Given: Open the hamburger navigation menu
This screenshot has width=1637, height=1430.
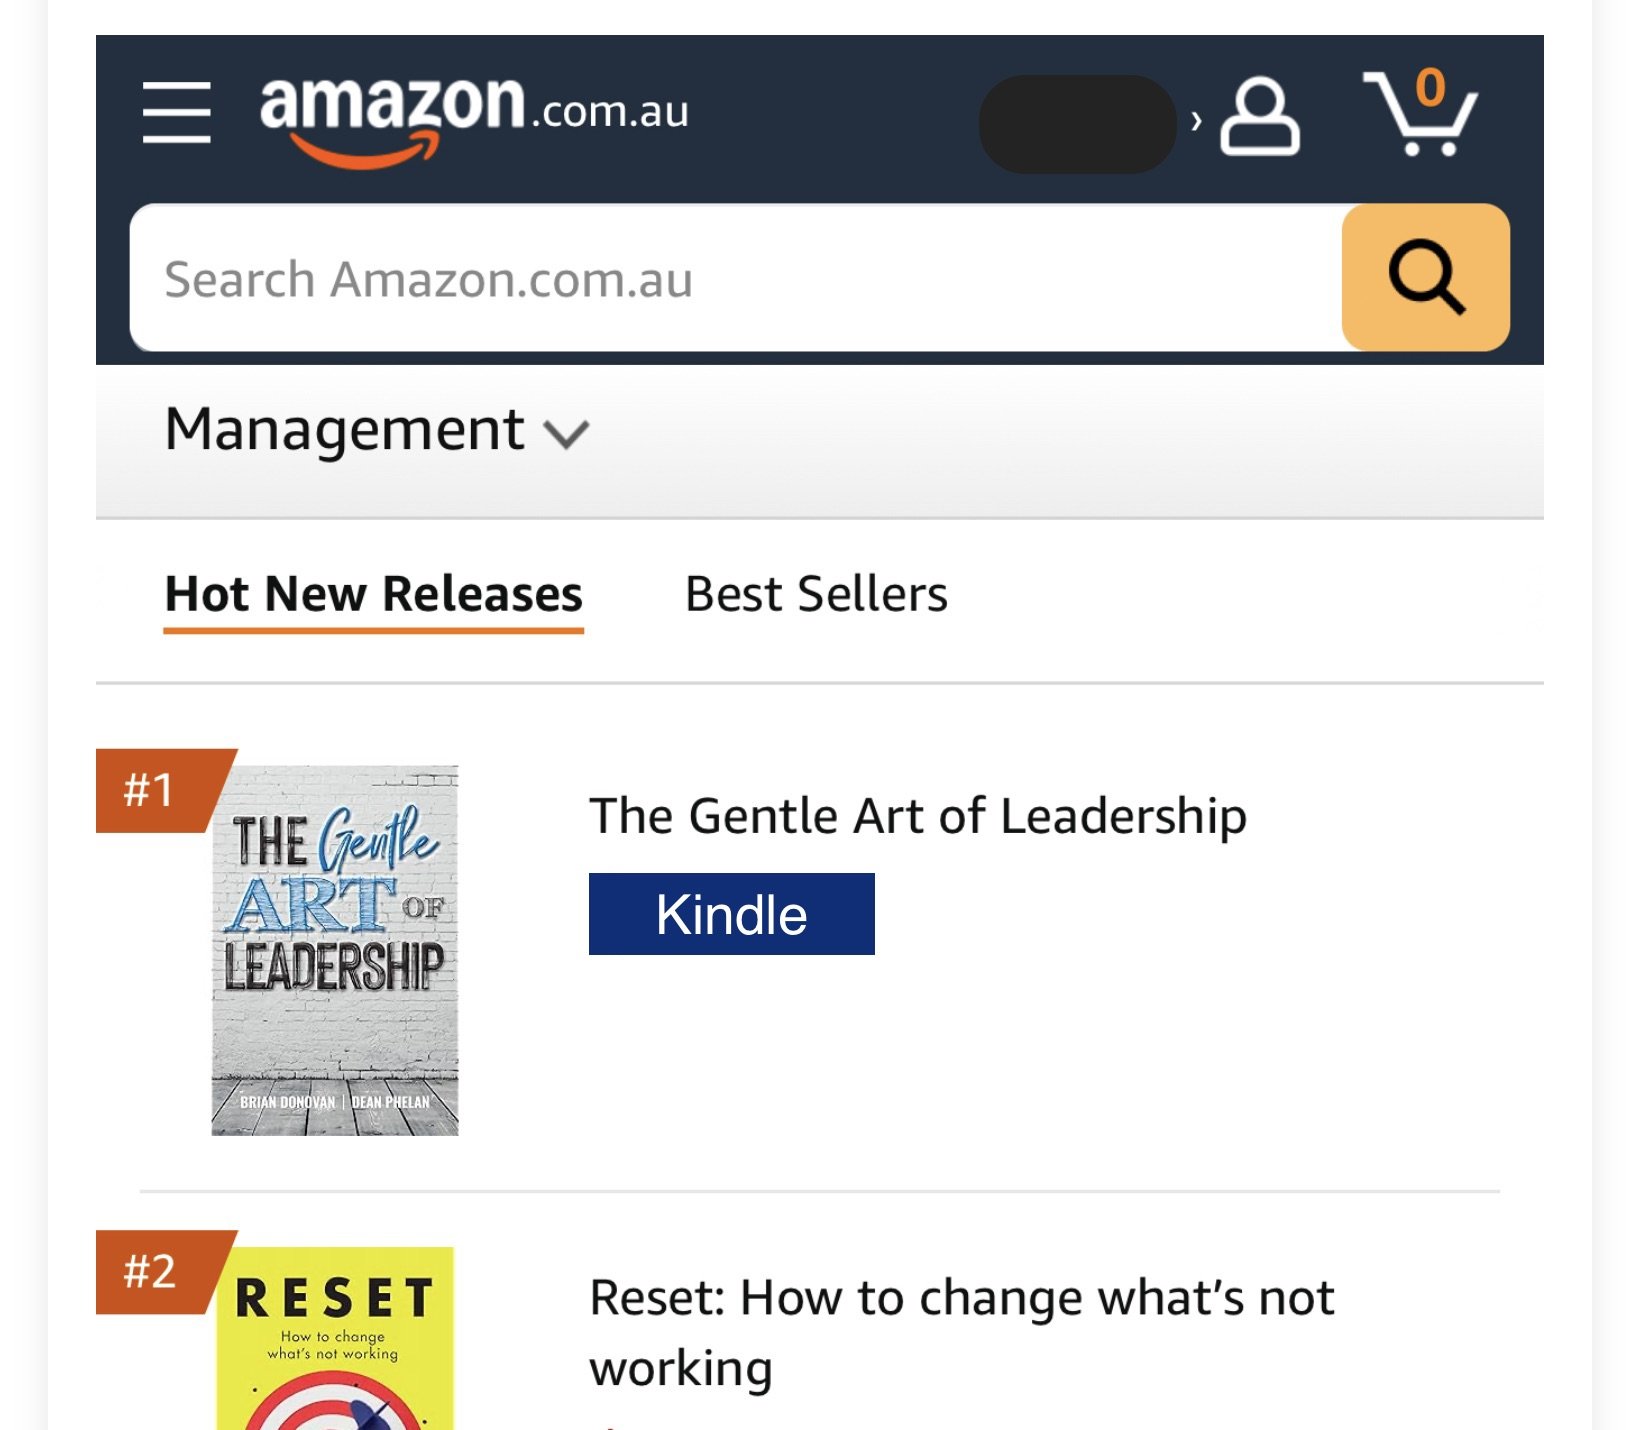Looking at the screenshot, I should 176,112.
